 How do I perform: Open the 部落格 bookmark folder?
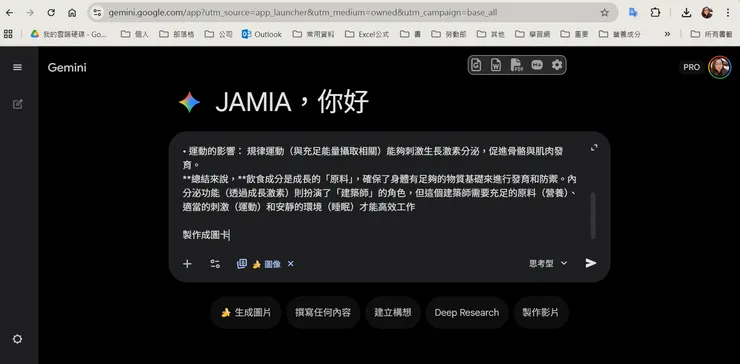177,34
